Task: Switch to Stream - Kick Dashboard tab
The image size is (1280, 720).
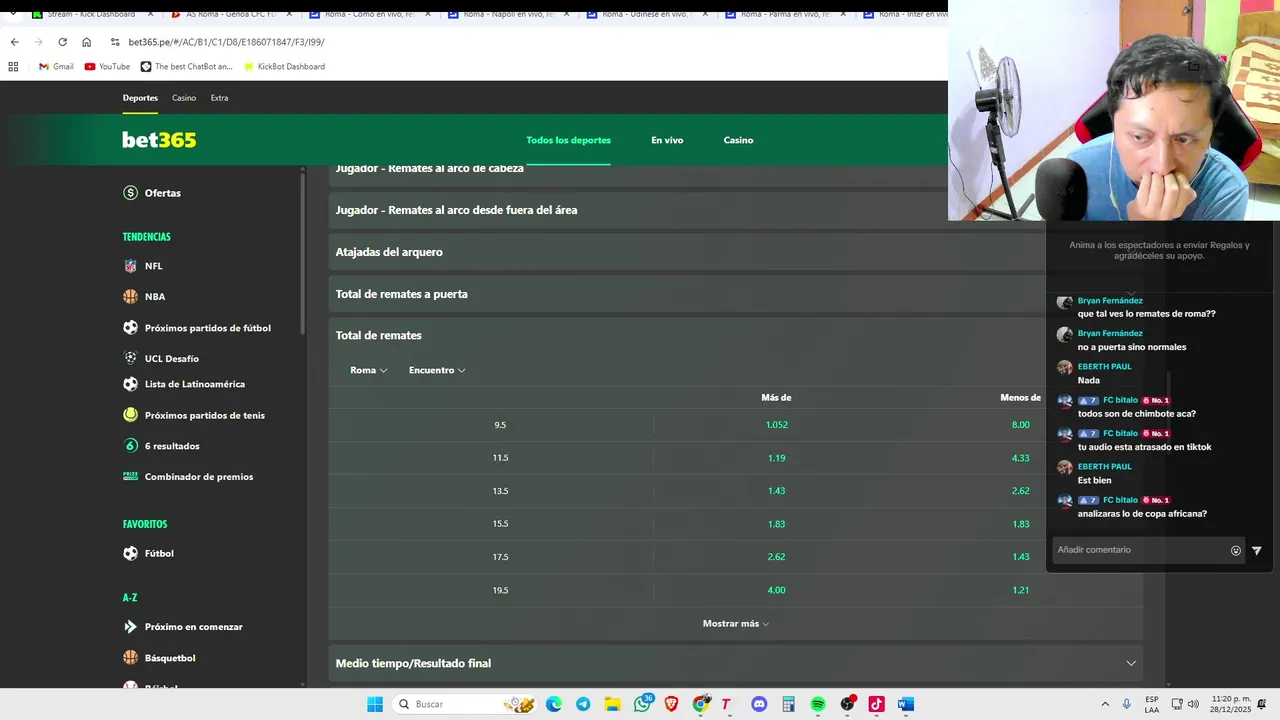Action: click(x=93, y=14)
